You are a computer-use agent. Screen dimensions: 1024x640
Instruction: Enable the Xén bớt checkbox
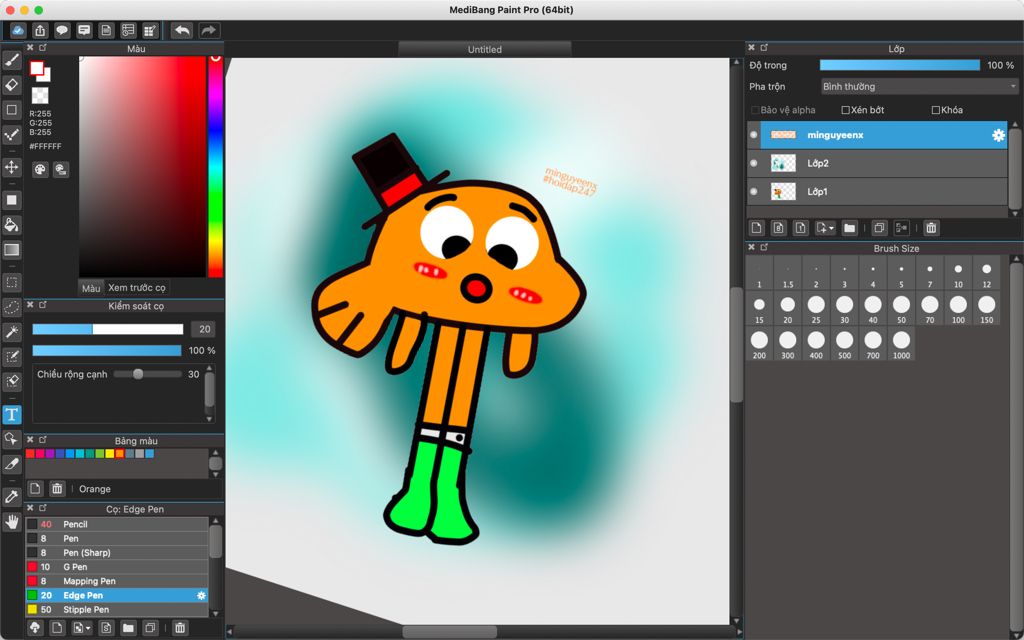click(845, 110)
